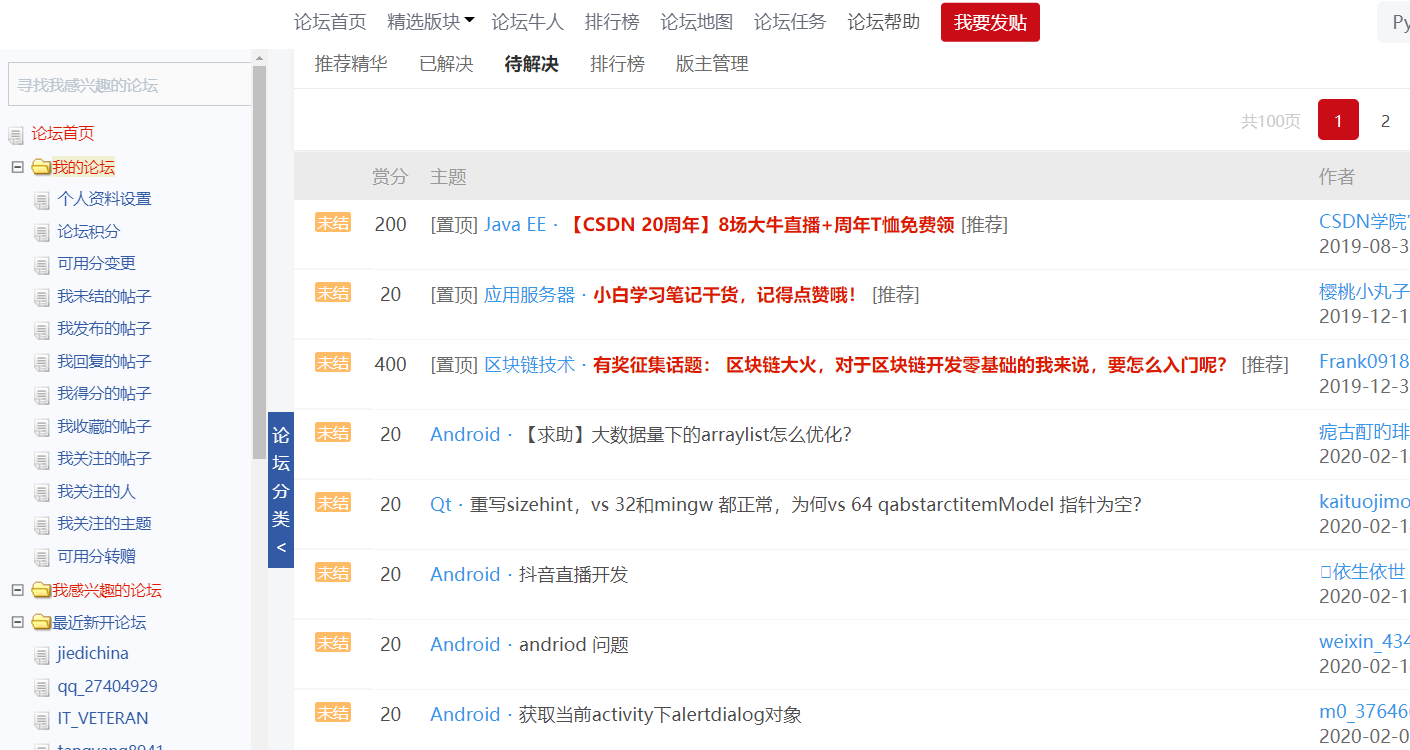
Task: Click page icon beside 我回复的帖子
Action: [x=41, y=363]
